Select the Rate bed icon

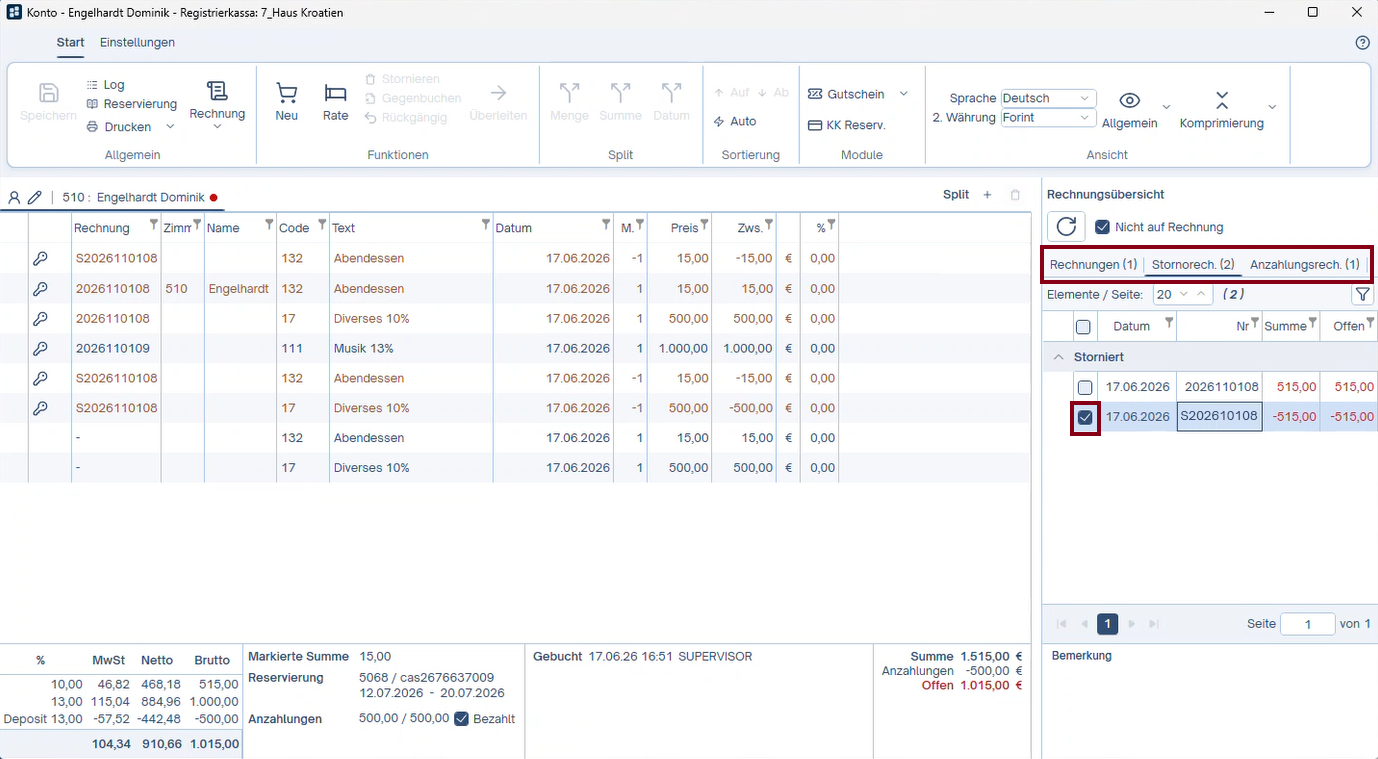[336, 93]
